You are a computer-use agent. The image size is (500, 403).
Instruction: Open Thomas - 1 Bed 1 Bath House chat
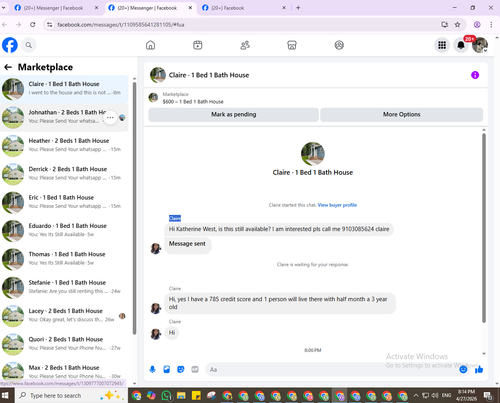click(x=64, y=259)
